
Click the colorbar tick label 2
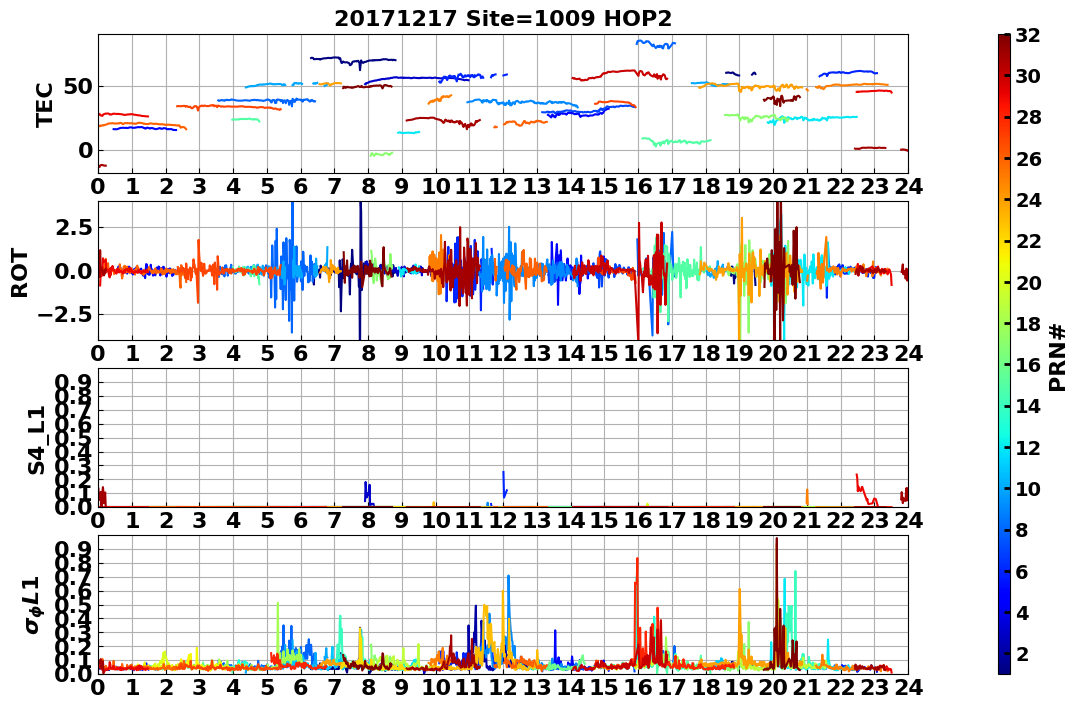coord(1022,653)
